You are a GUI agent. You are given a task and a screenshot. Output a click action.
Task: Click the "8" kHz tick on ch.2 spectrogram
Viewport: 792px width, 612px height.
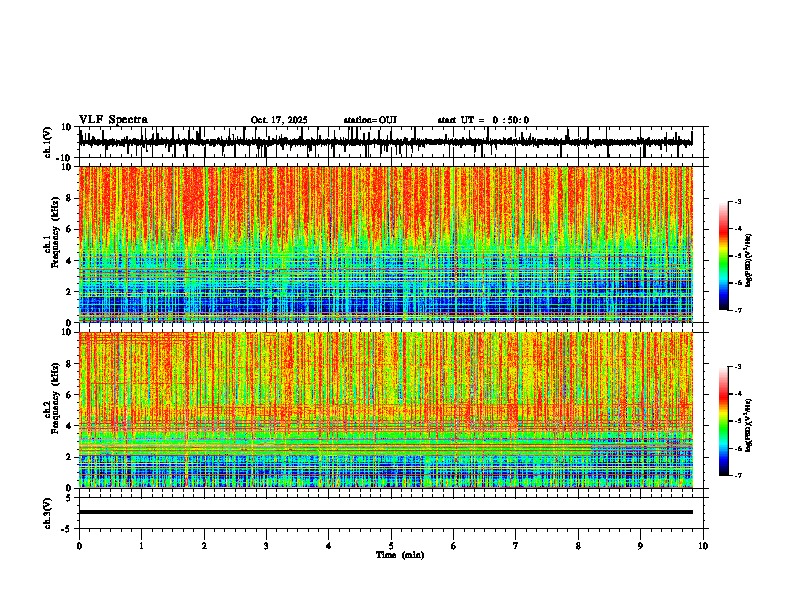point(69,364)
